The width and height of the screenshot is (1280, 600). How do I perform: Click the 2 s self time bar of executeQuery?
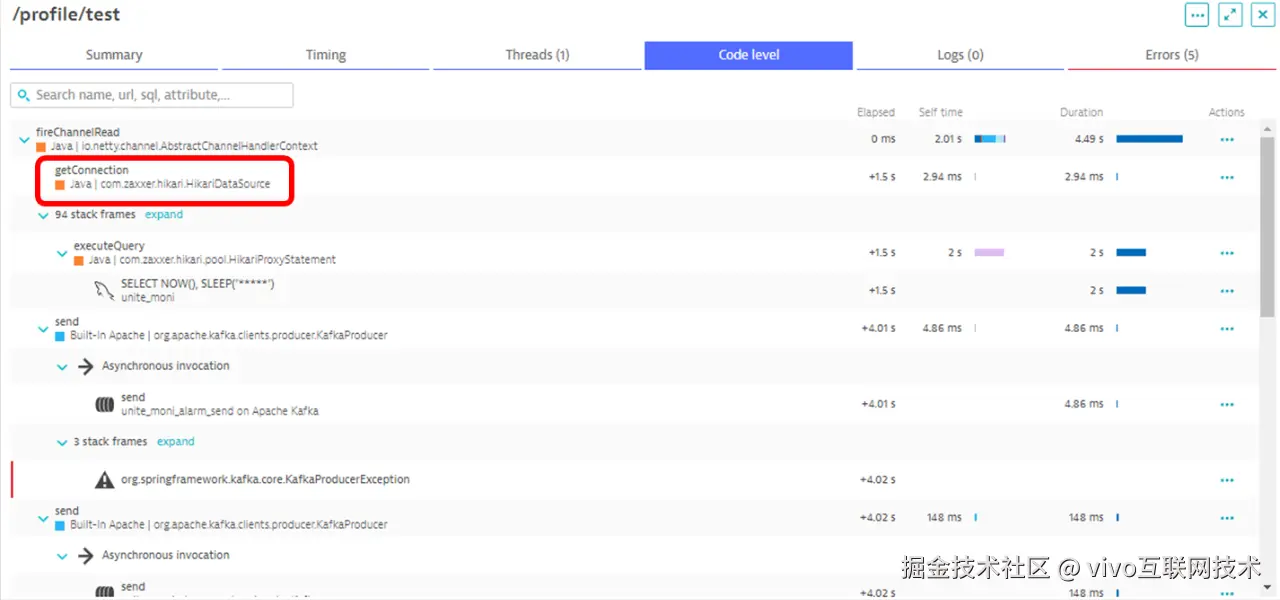(x=989, y=253)
